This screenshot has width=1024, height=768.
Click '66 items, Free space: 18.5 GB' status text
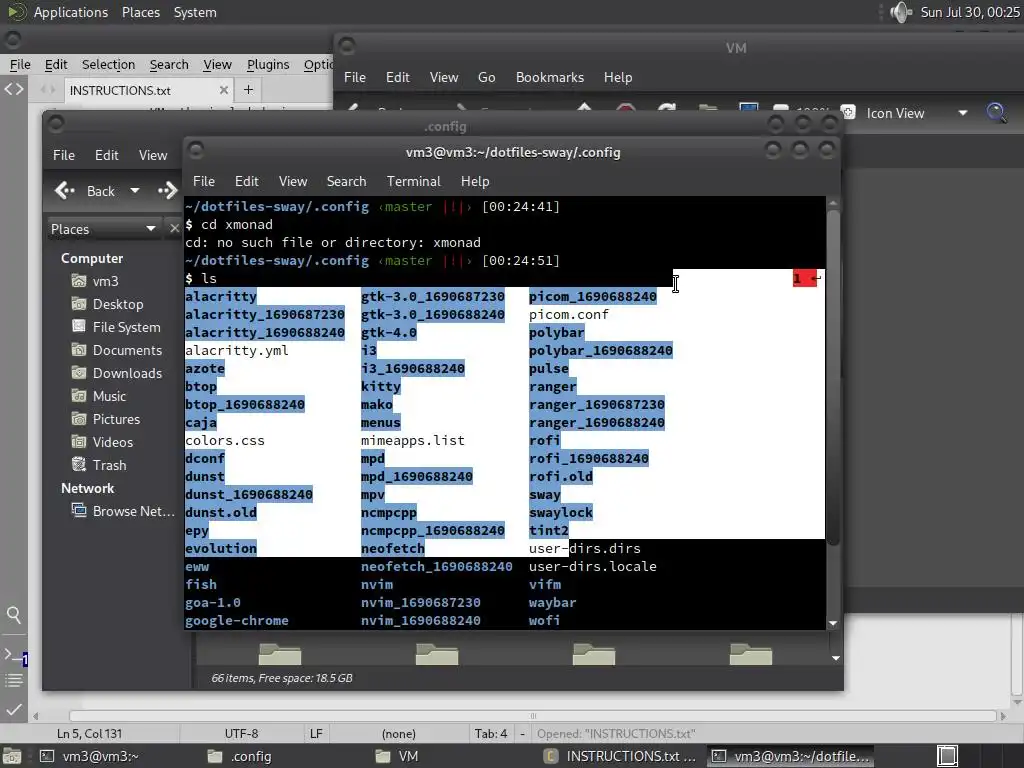point(281,678)
